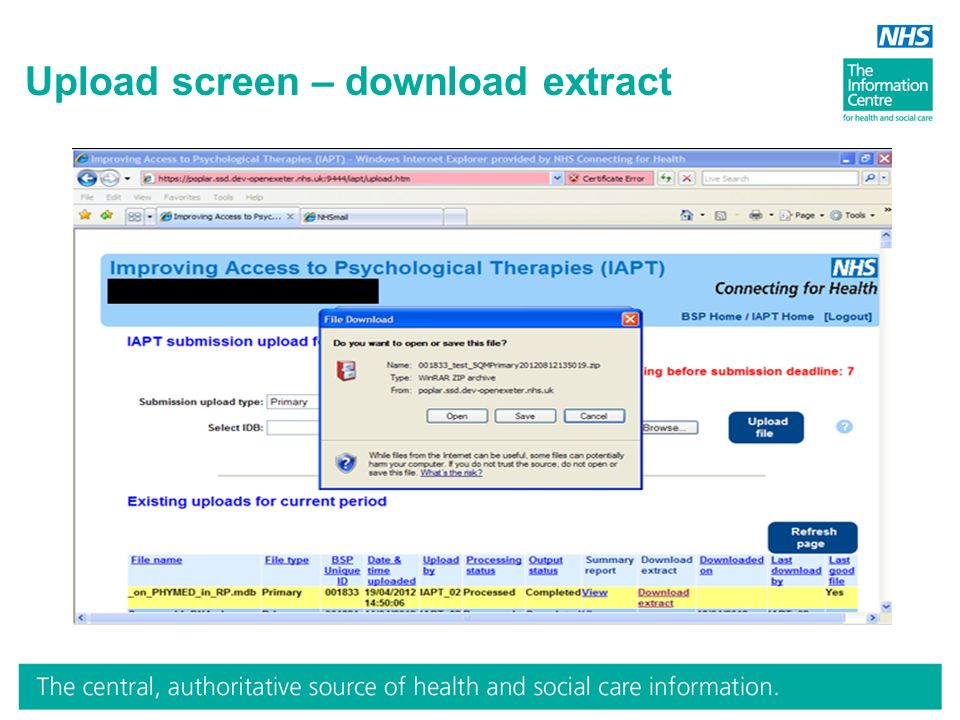Click the Refresh page button
The height and width of the screenshot is (720, 960).
pyautogui.click(x=812, y=538)
